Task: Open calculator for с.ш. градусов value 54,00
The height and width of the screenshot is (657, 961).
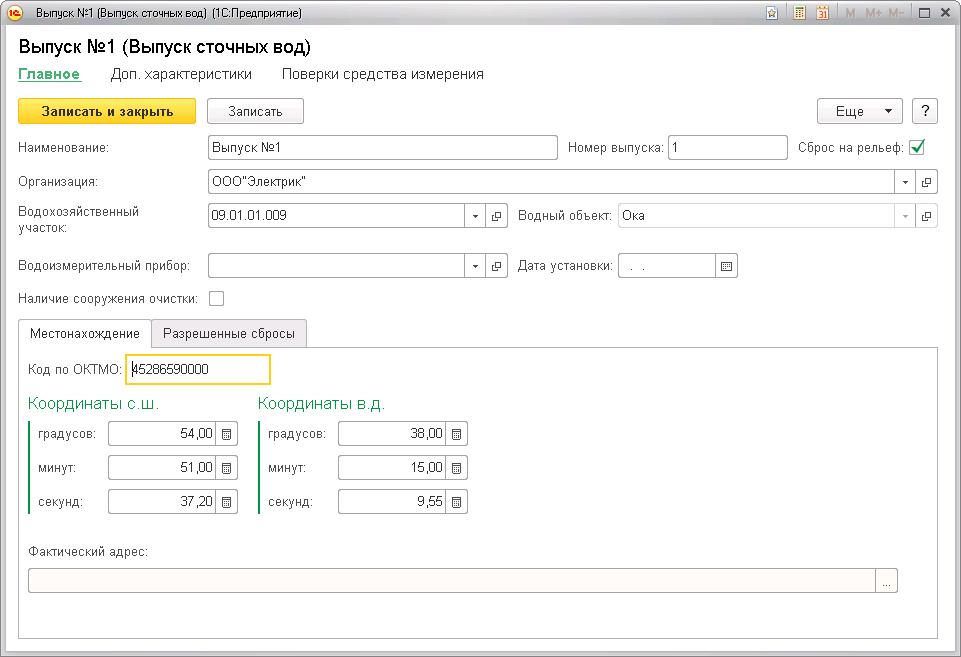Action: coord(226,434)
